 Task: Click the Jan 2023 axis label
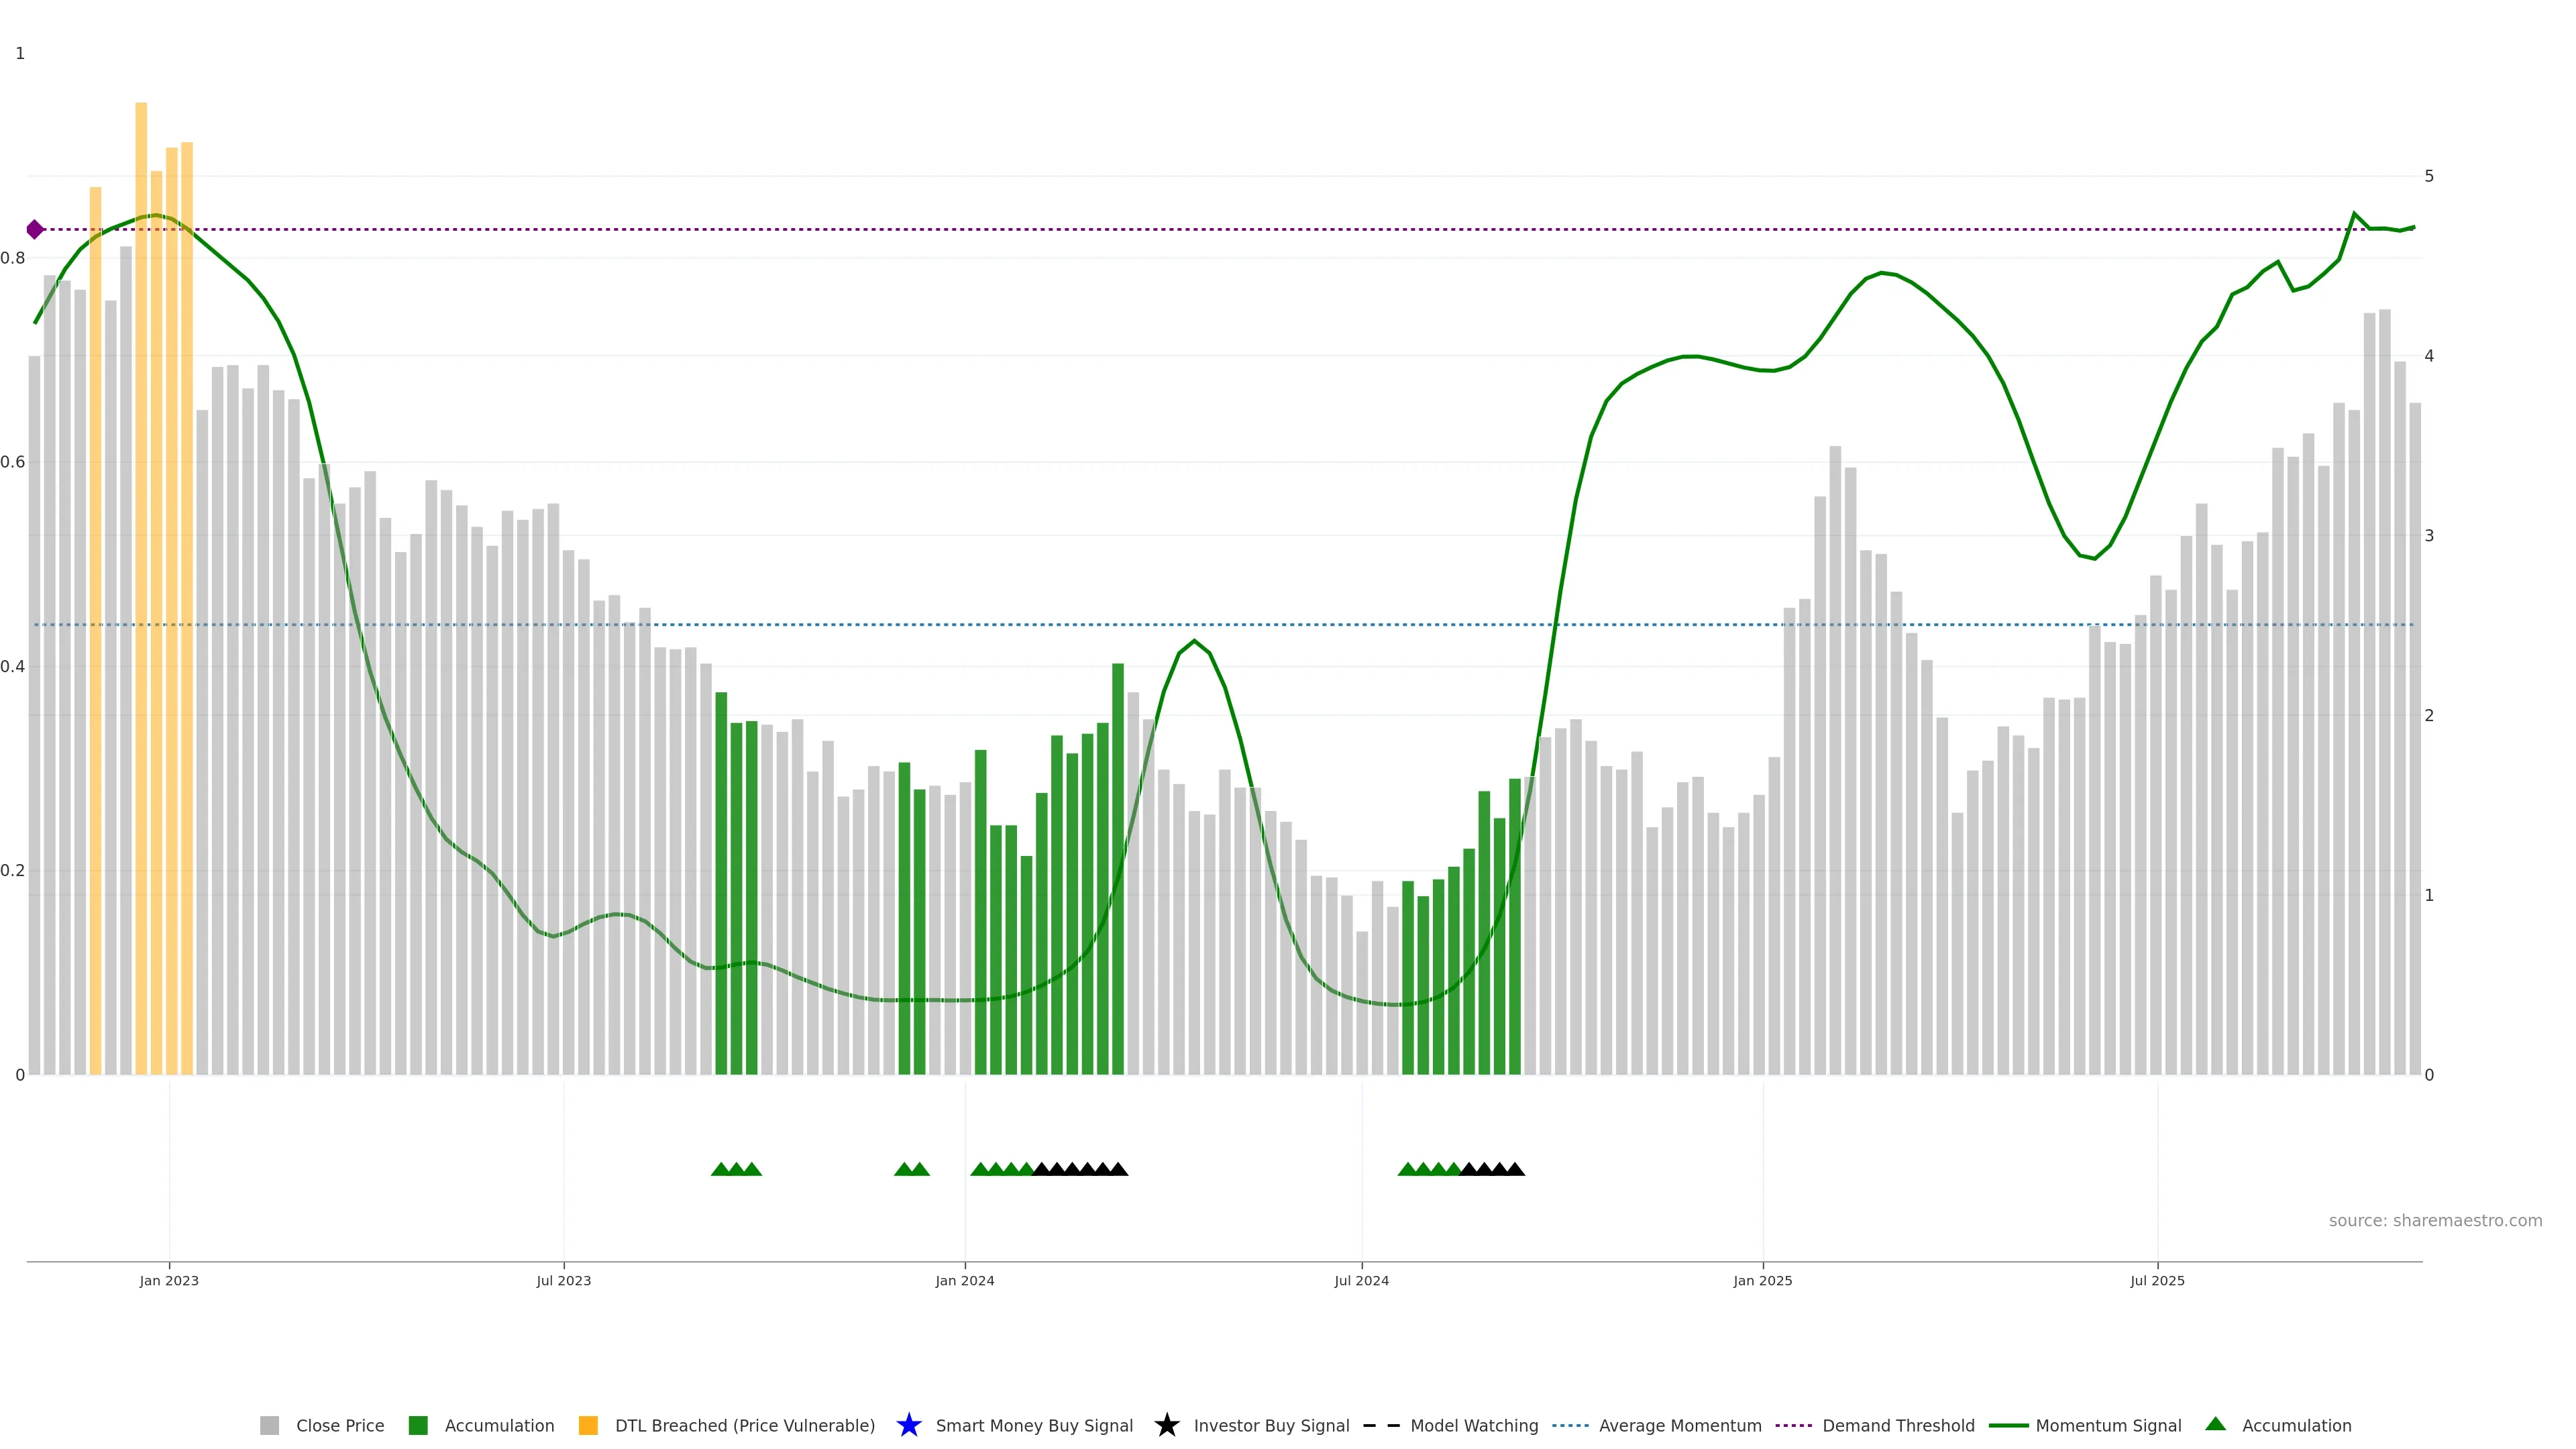[169, 1281]
